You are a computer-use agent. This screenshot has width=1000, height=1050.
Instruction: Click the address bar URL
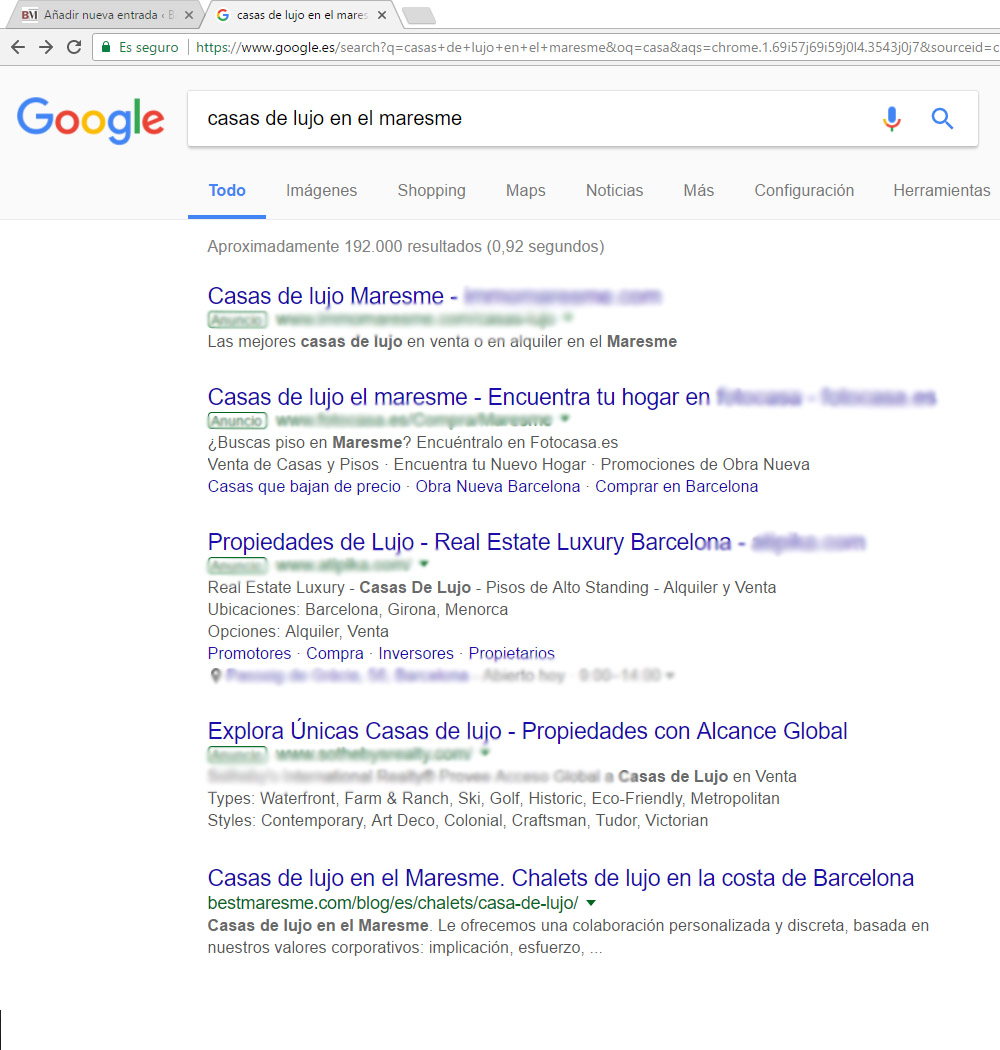[x=596, y=47]
